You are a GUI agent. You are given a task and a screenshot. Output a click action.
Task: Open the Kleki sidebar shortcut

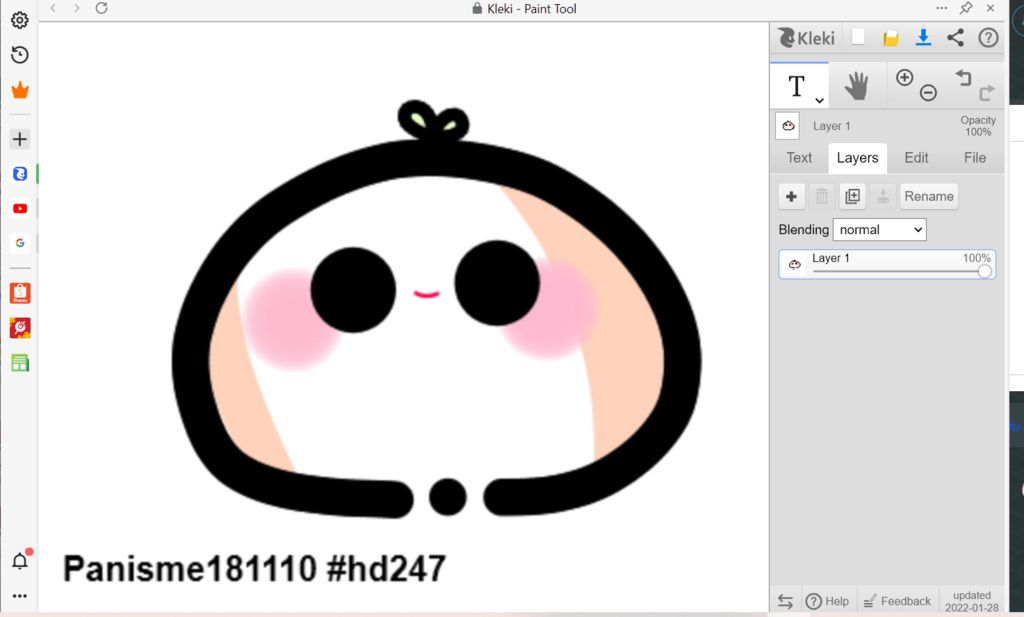click(20, 174)
